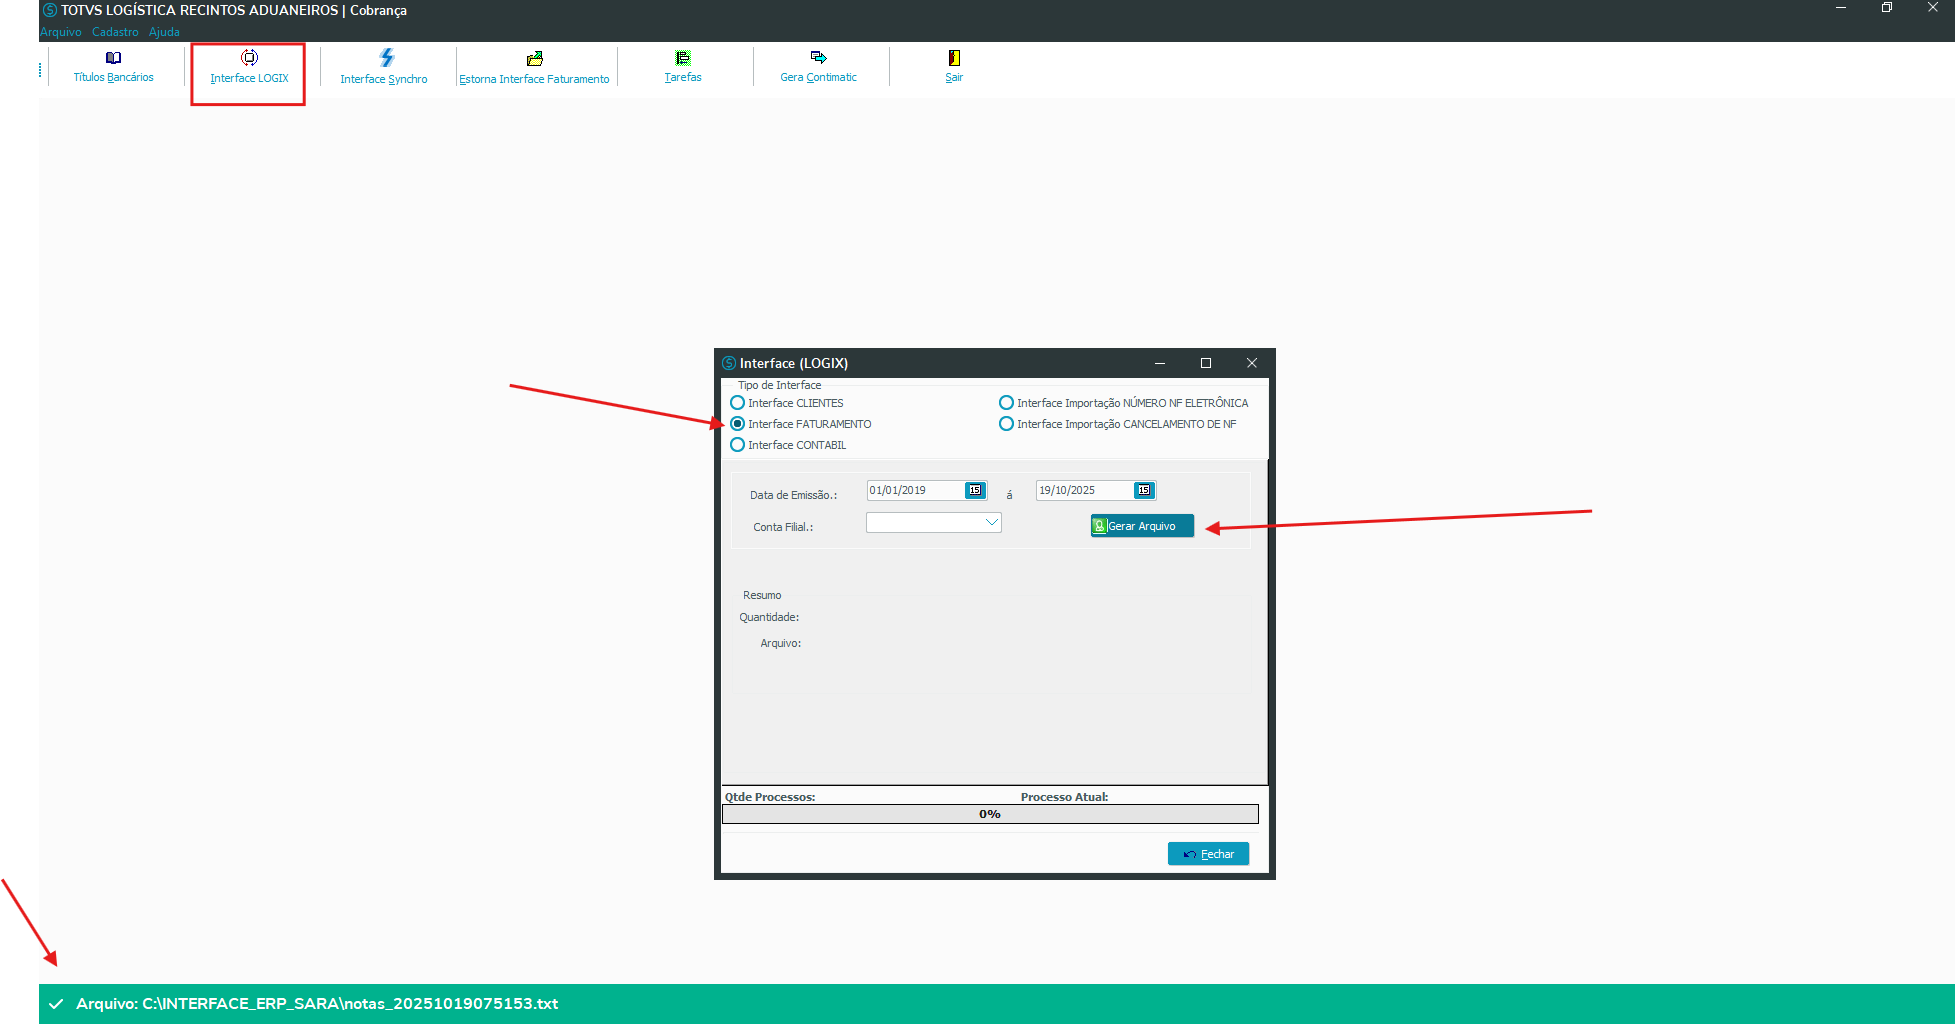Open end date calendar picker icon

click(1144, 490)
